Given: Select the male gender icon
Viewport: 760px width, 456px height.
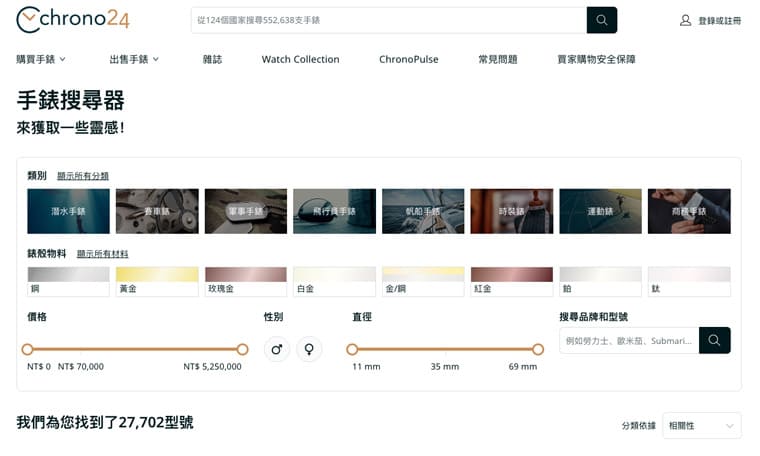Looking at the screenshot, I should pos(277,349).
